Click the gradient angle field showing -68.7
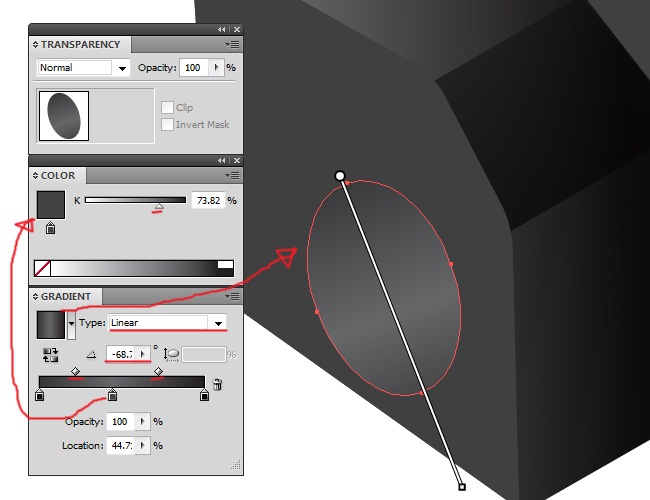 pos(121,354)
